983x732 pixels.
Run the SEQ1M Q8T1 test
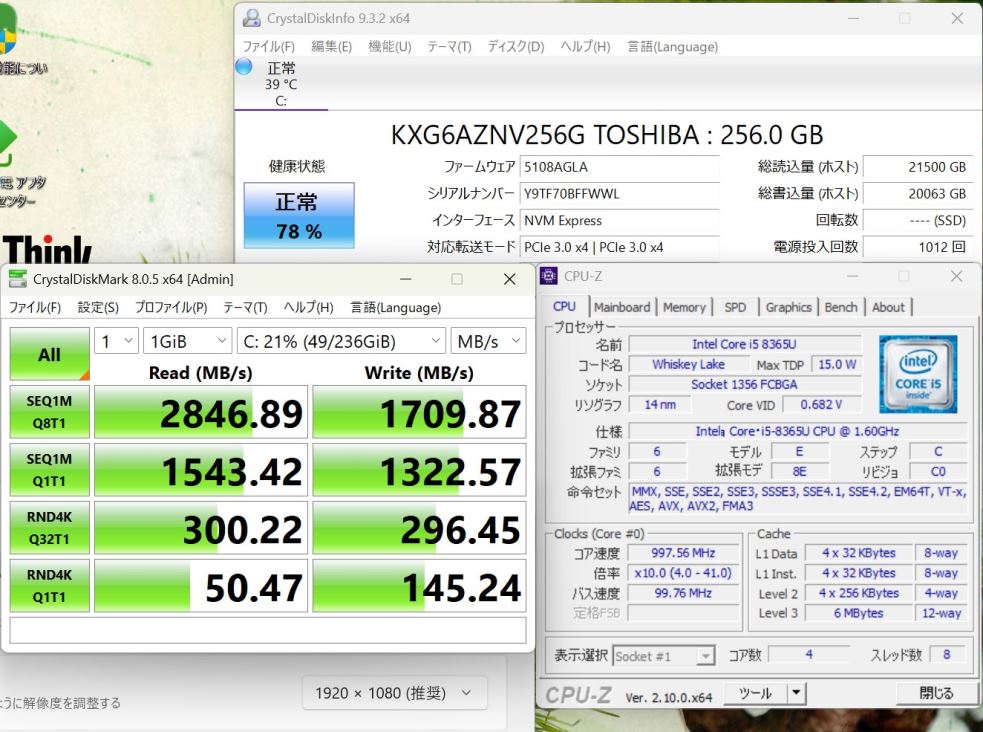(50, 412)
